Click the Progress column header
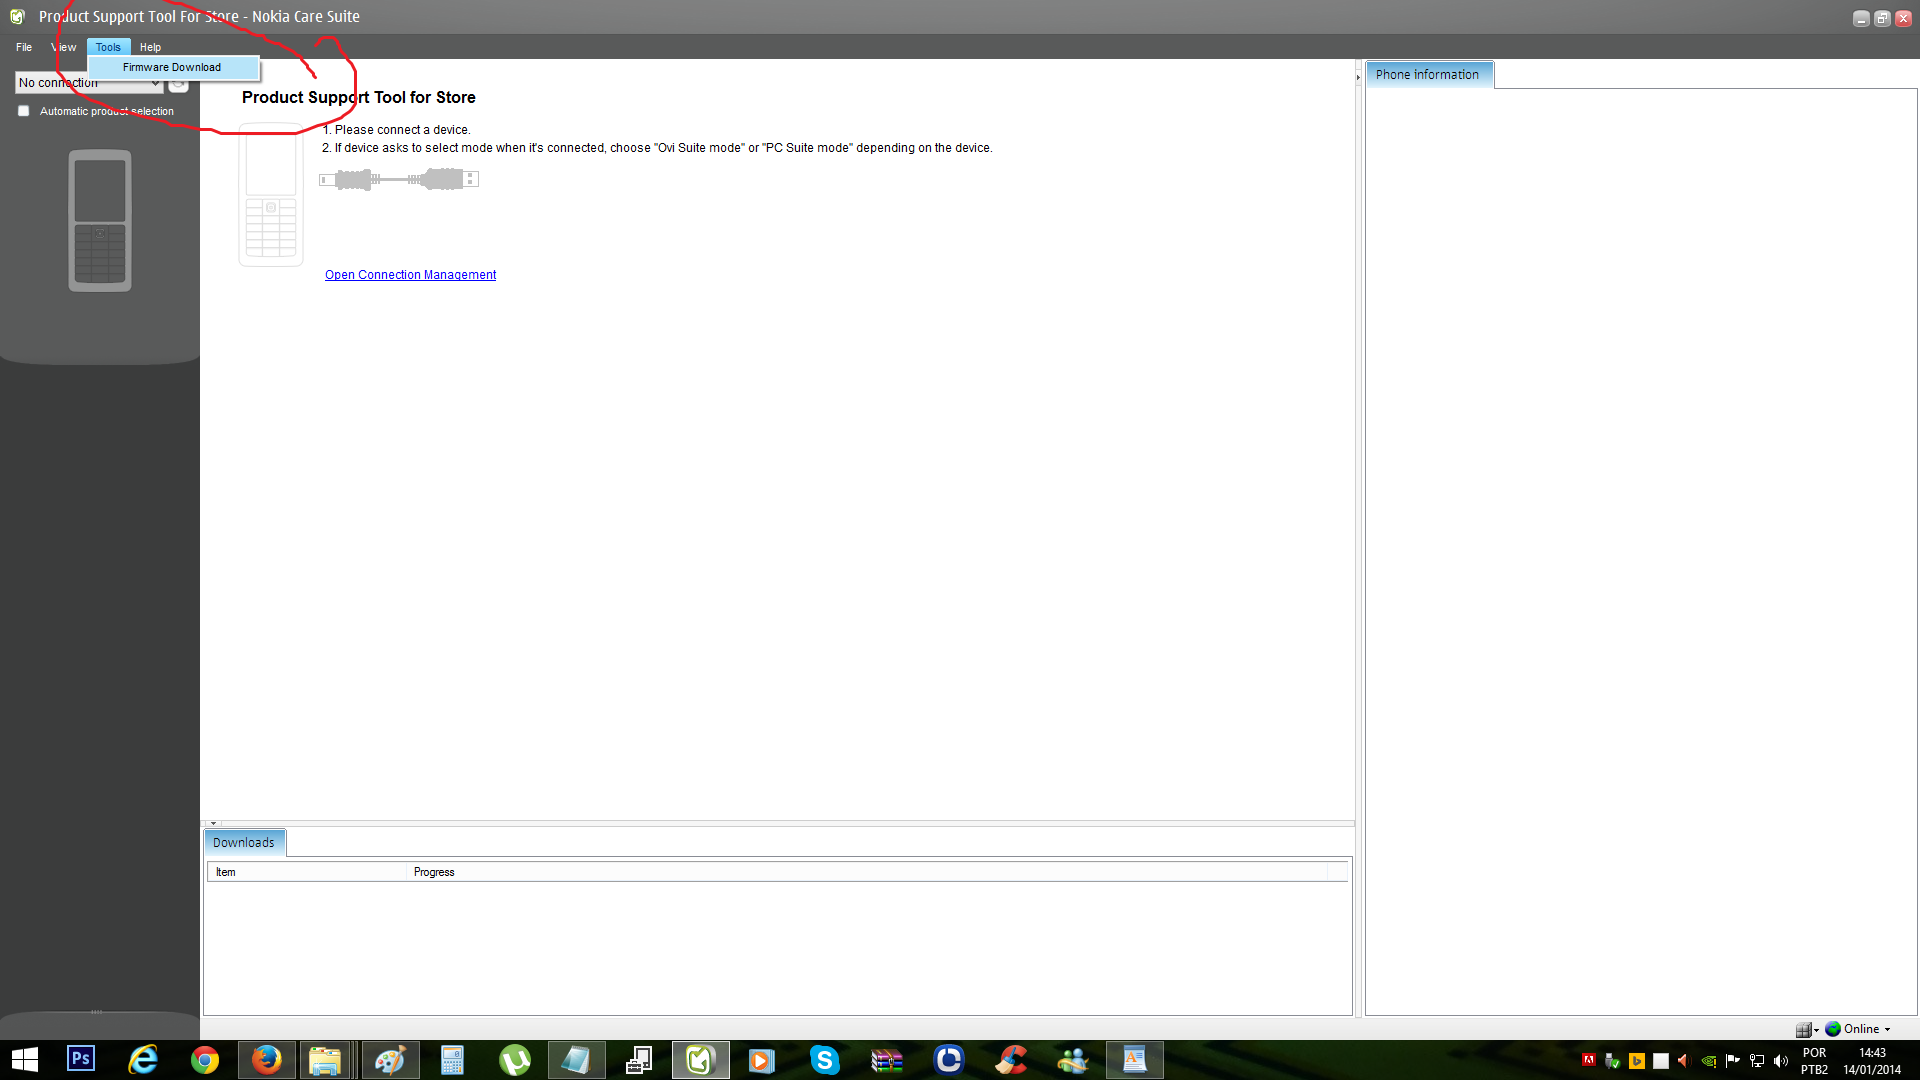The height and width of the screenshot is (1080, 1920). (x=434, y=872)
